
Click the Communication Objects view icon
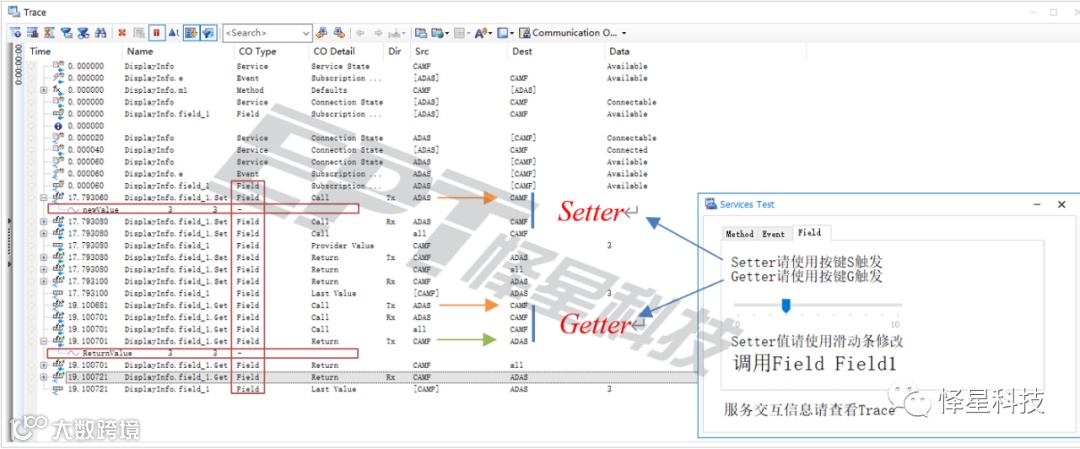[525, 32]
